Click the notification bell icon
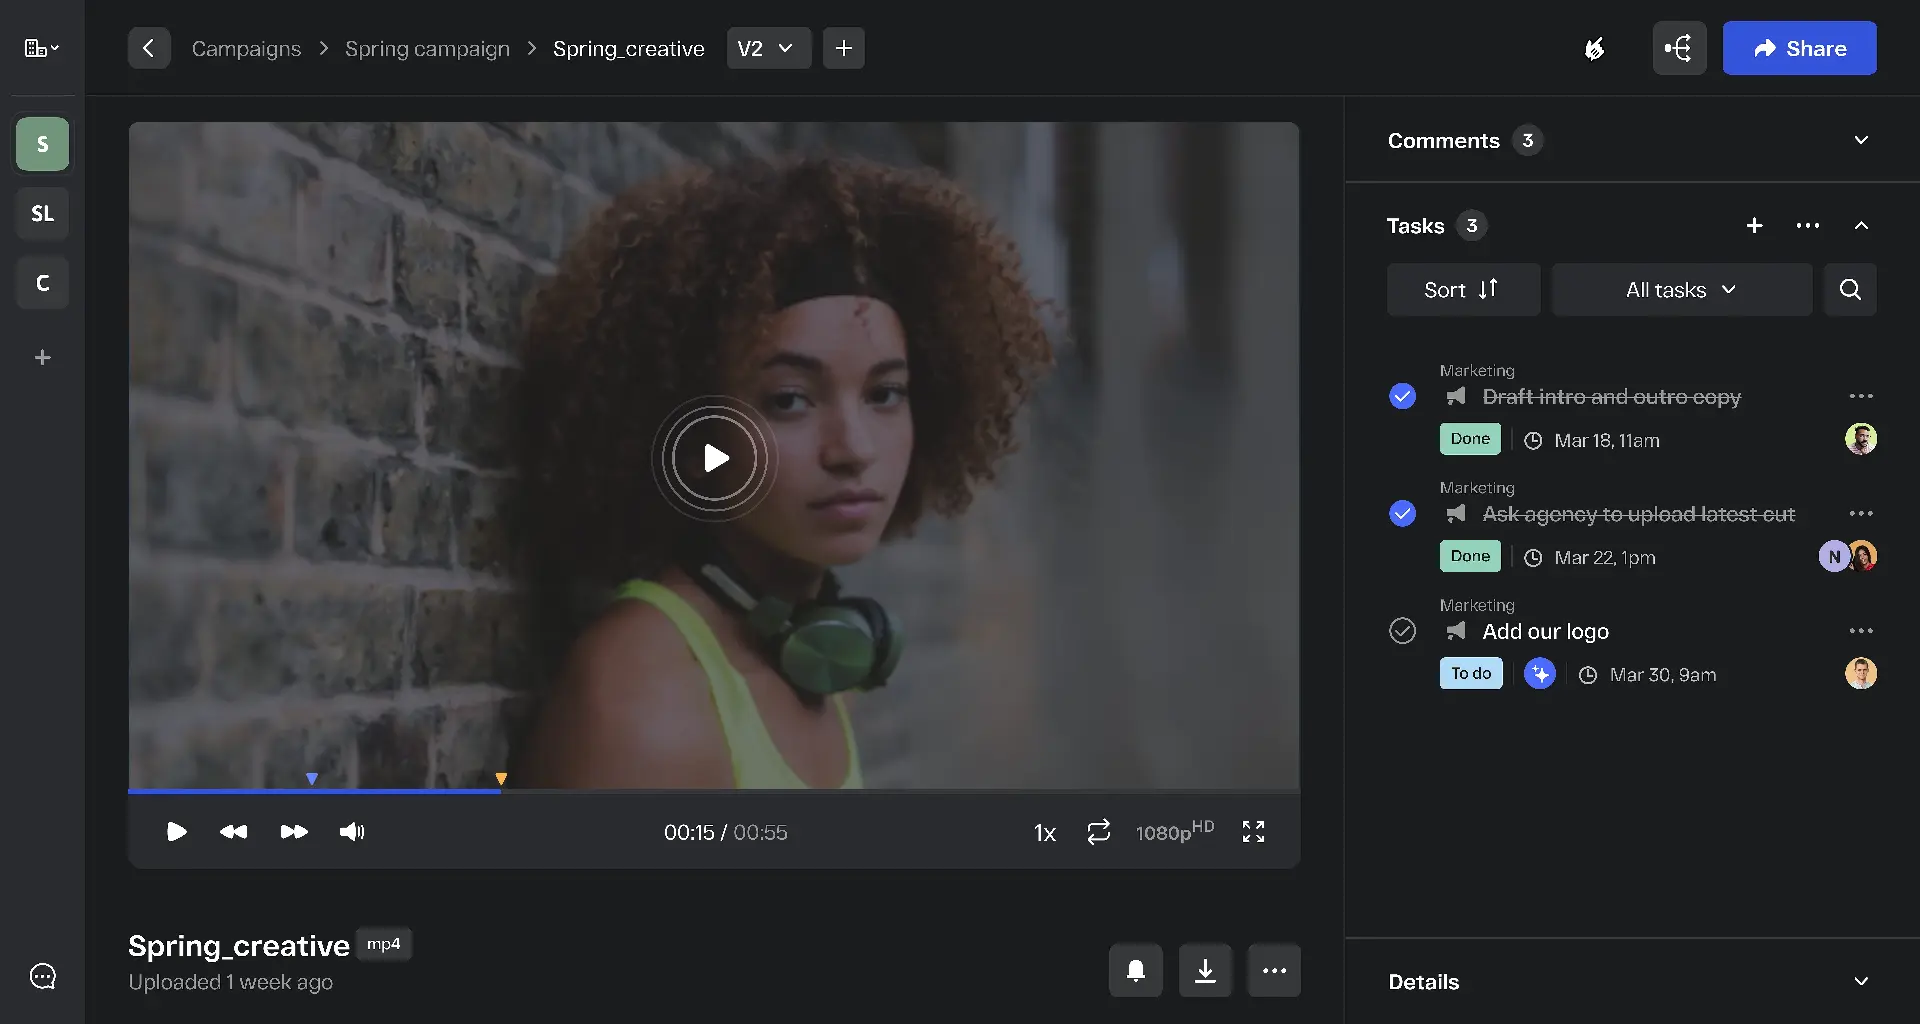Screen dimensions: 1920x1024 click(x=1135, y=970)
